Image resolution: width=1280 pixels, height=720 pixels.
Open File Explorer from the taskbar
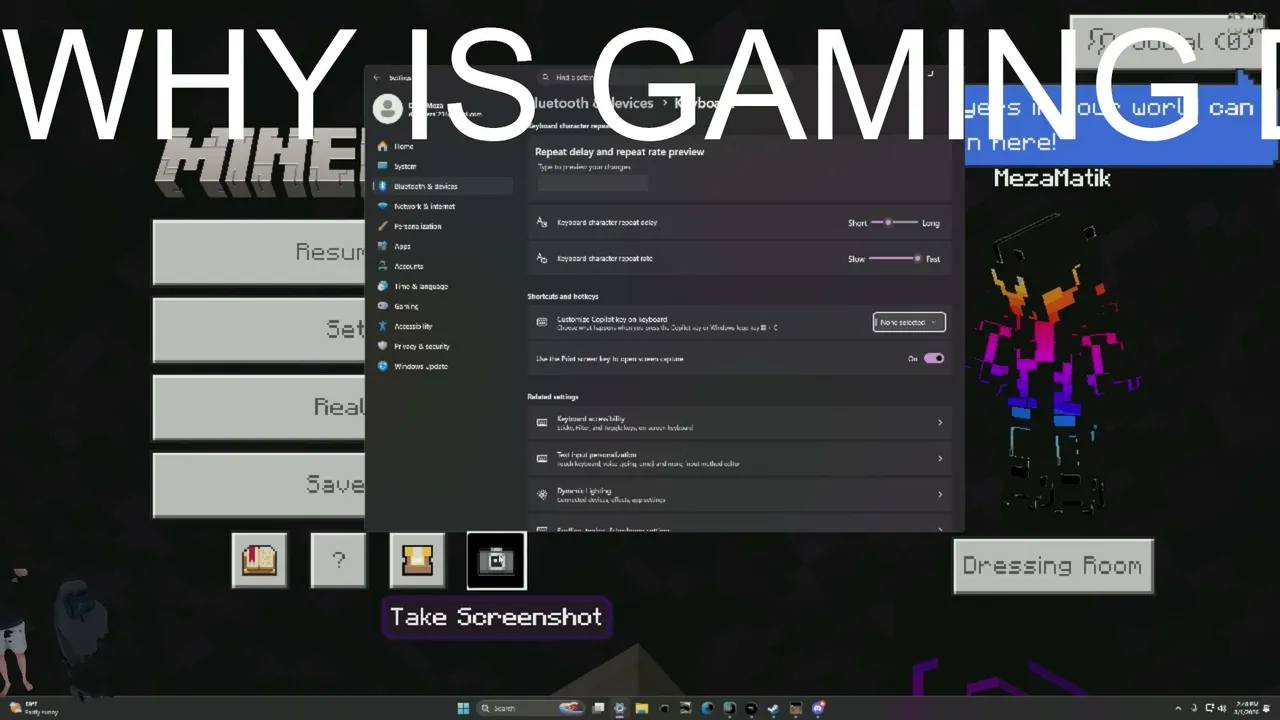[641, 708]
